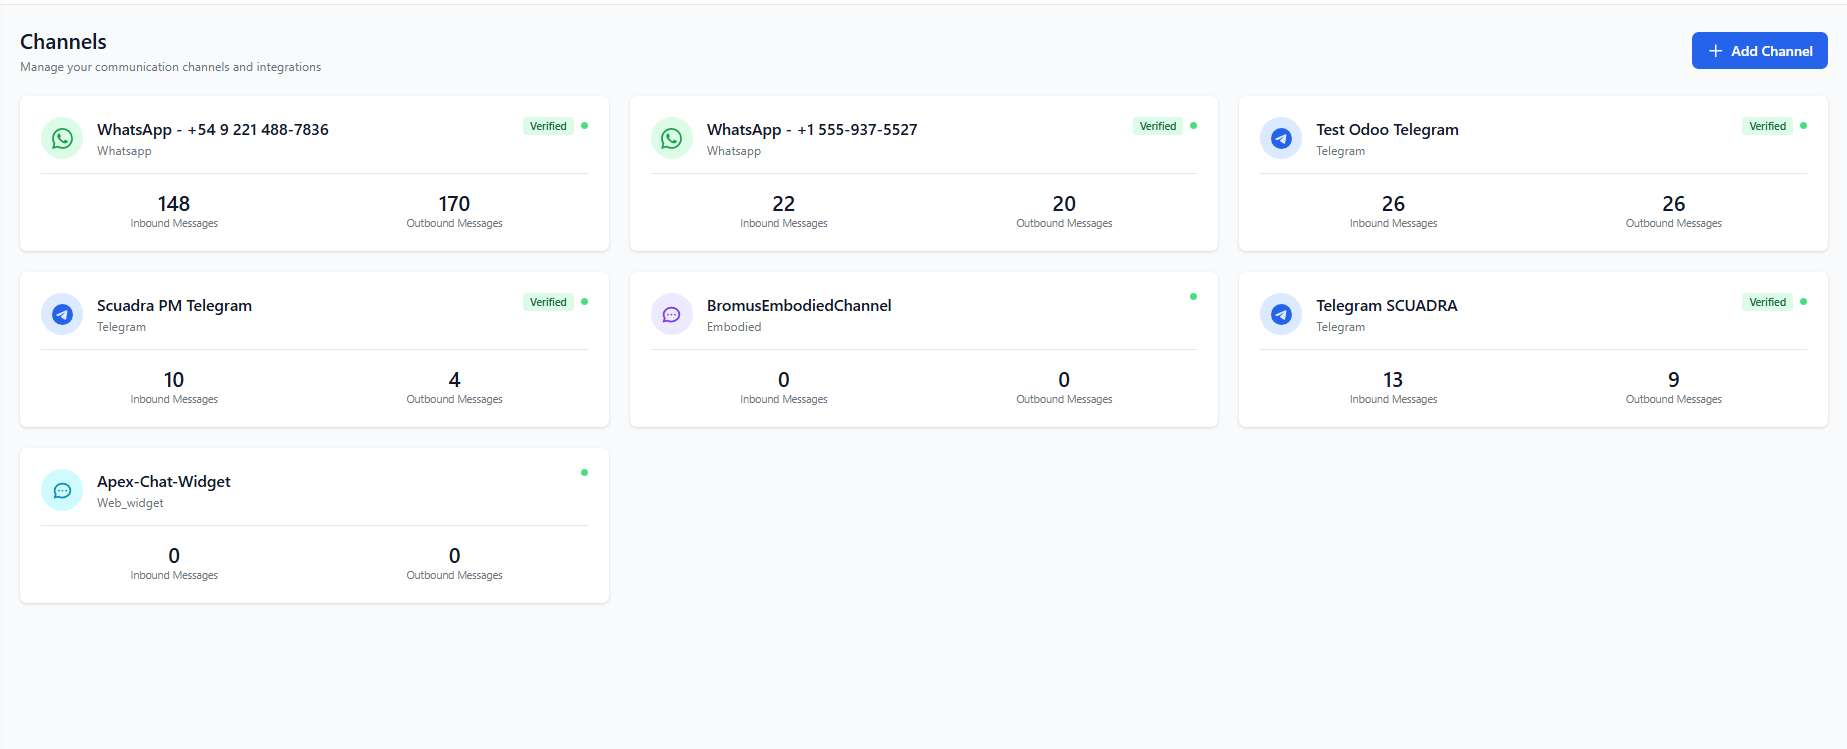
Task: Click the Embodied type label
Action: pos(734,327)
